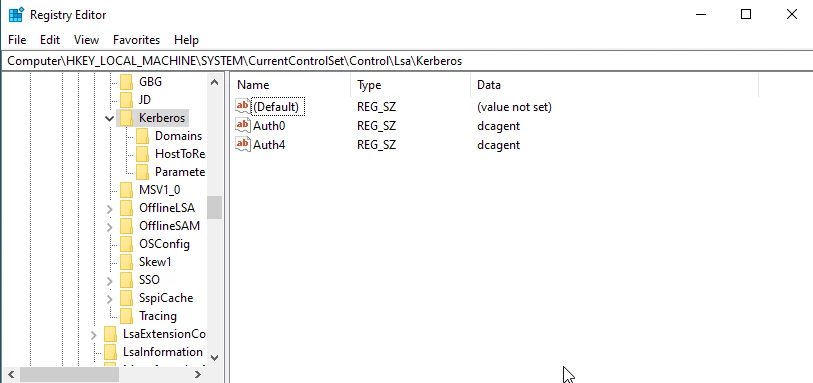Image resolution: width=813 pixels, height=383 pixels.
Task: Select the OSConfig key label
Action: [164, 244]
